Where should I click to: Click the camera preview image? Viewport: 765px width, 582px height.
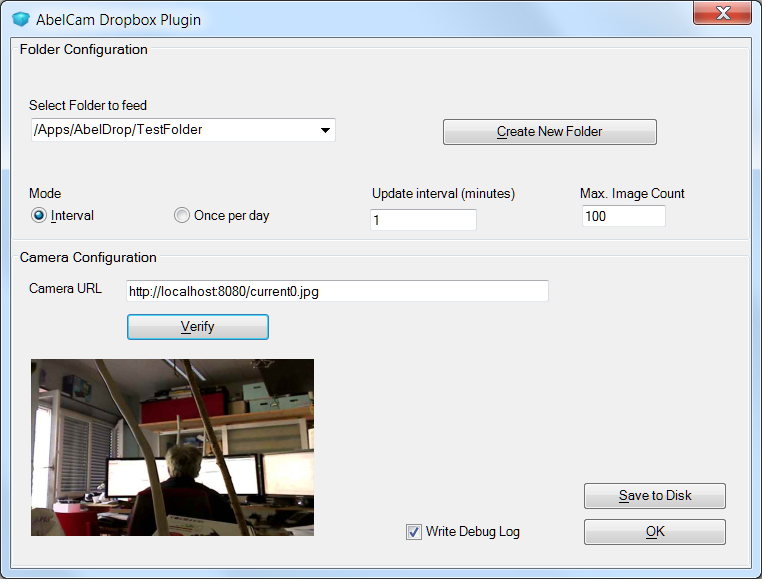tap(172, 448)
